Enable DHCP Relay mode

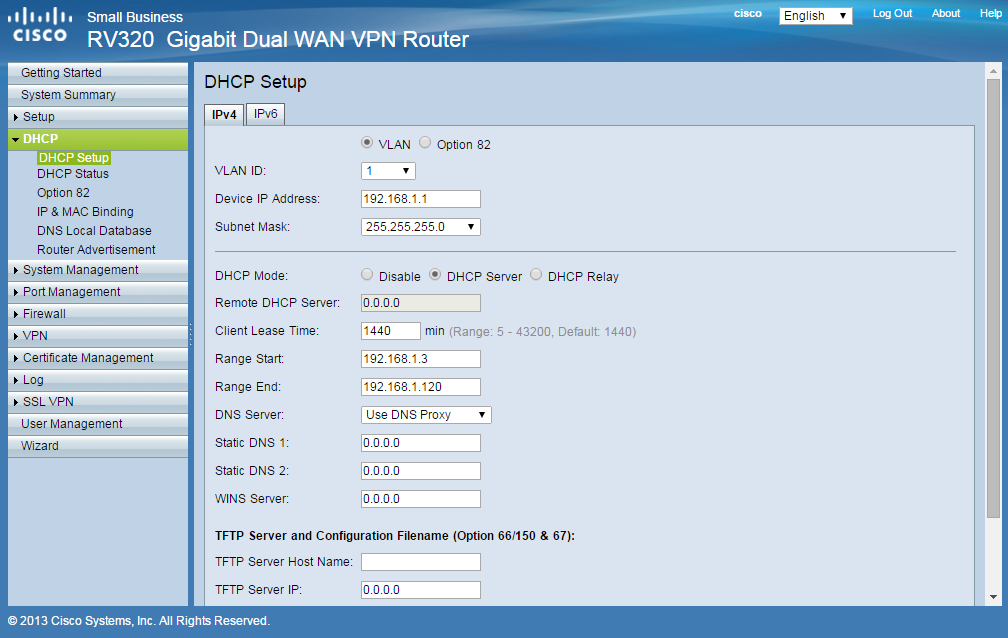pyautogui.click(x=536, y=275)
